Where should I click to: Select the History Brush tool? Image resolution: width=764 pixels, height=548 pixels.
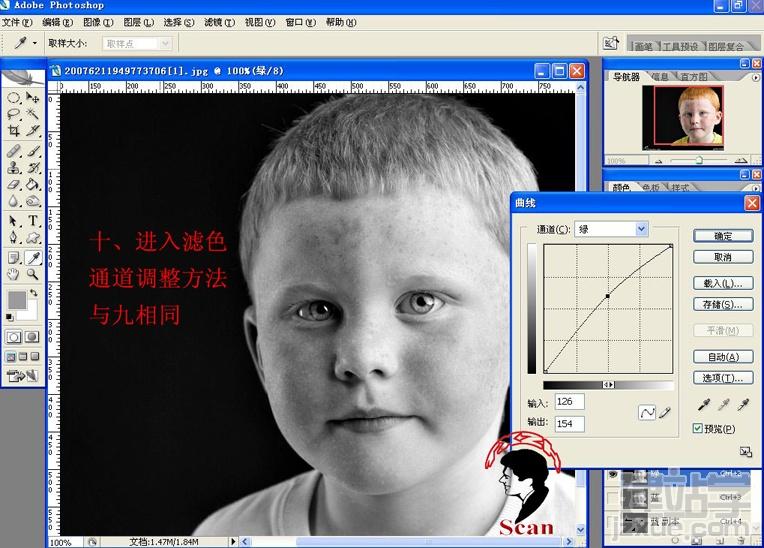pyautogui.click(x=33, y=168)
